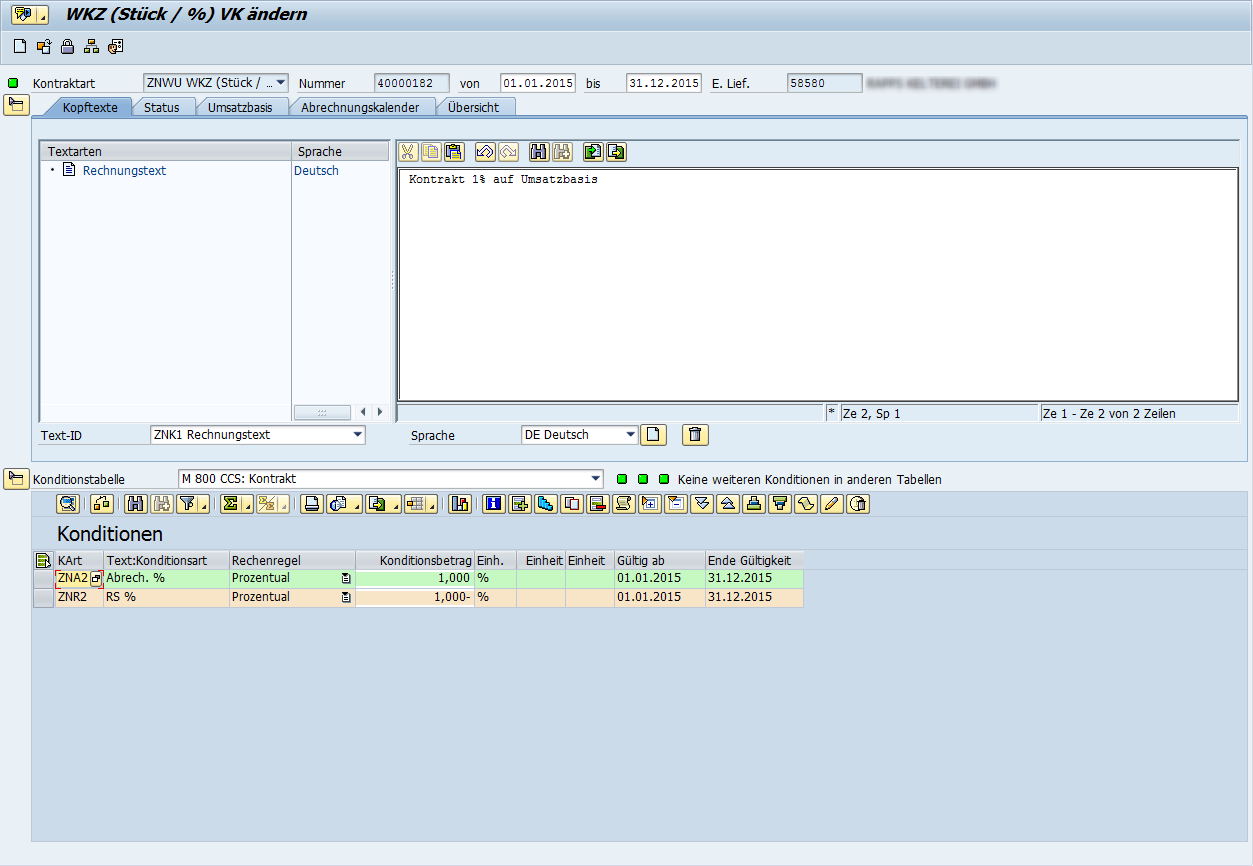Click Konditionsbetrag 1,000 in ZNA2 row

[x=415, y=578]
